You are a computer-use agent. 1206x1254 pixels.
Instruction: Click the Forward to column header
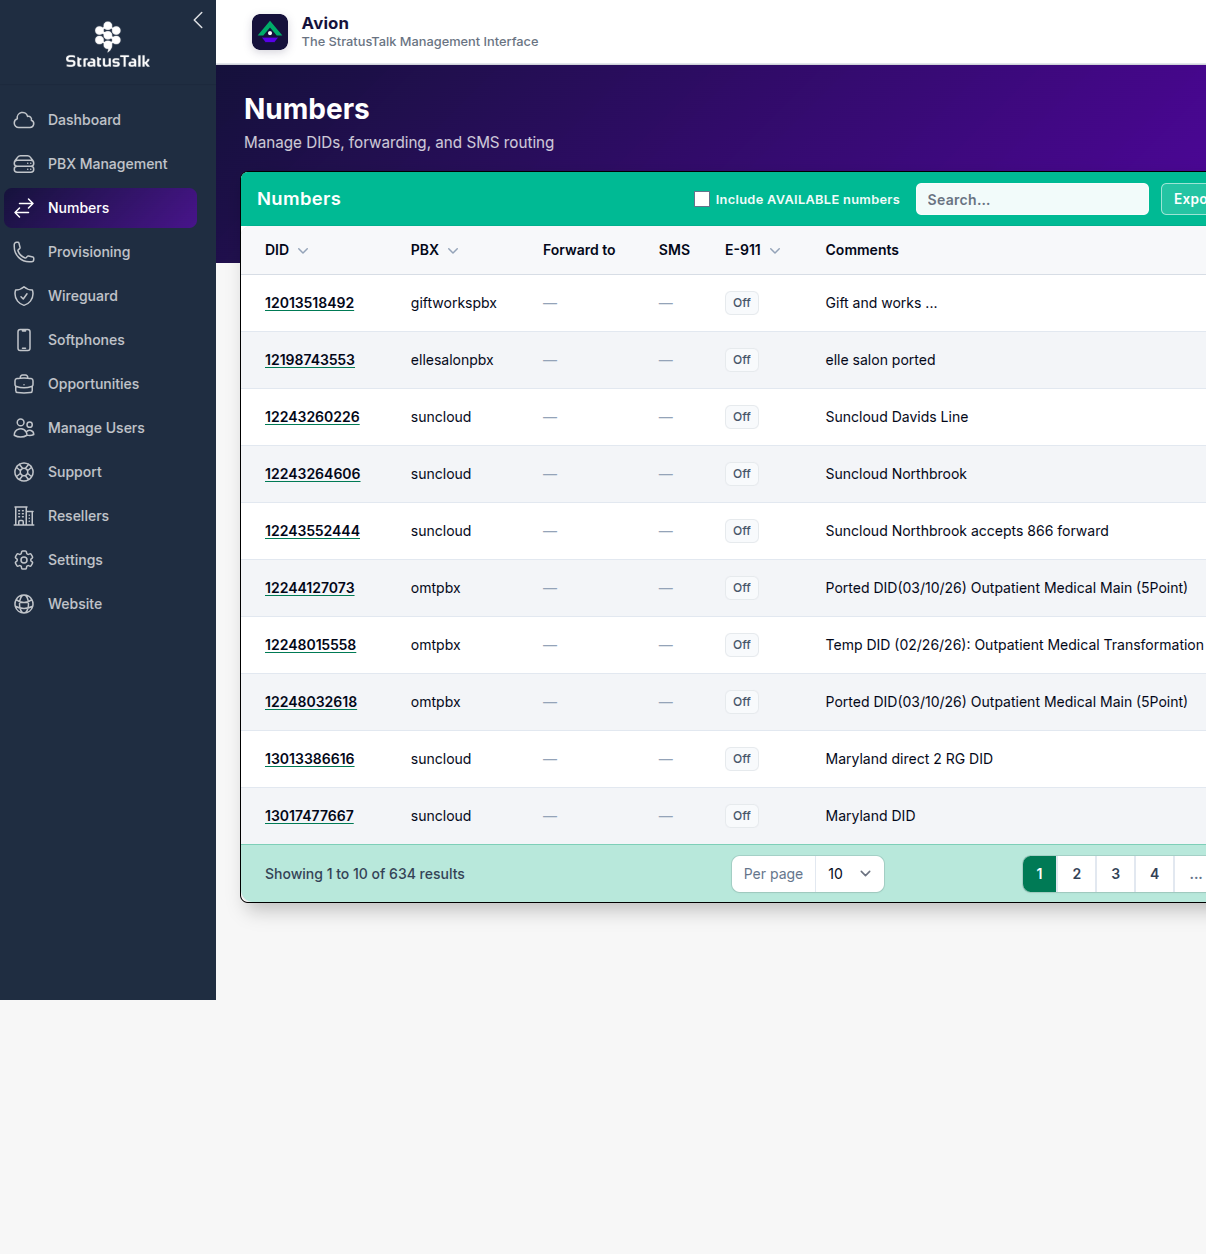(x=579, y=250)
